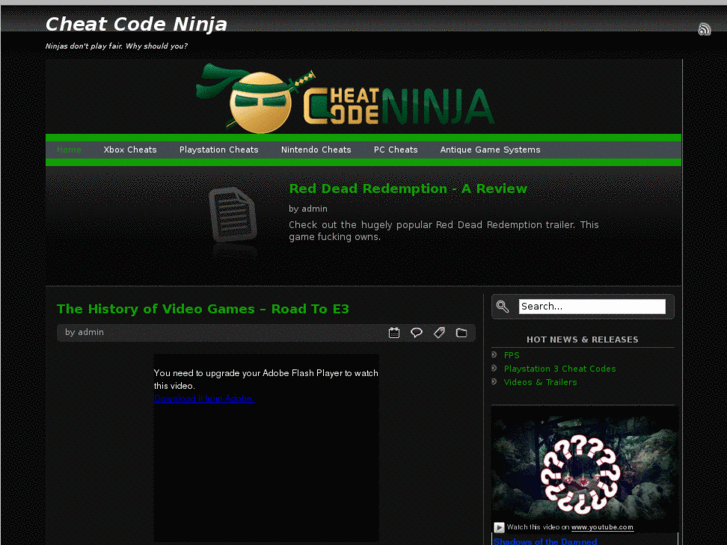The height and width of the screenshot is (545, 727).
Task: Click the Red Dead Redemption trailer excerpt text
Action: point(443,231)
